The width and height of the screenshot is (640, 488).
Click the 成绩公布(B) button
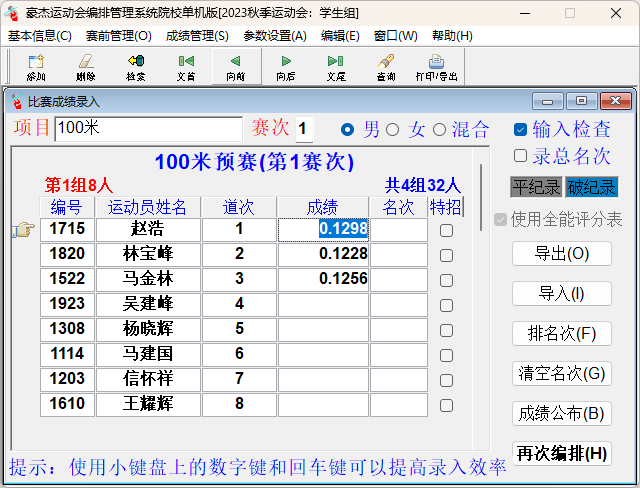(562, 413)
